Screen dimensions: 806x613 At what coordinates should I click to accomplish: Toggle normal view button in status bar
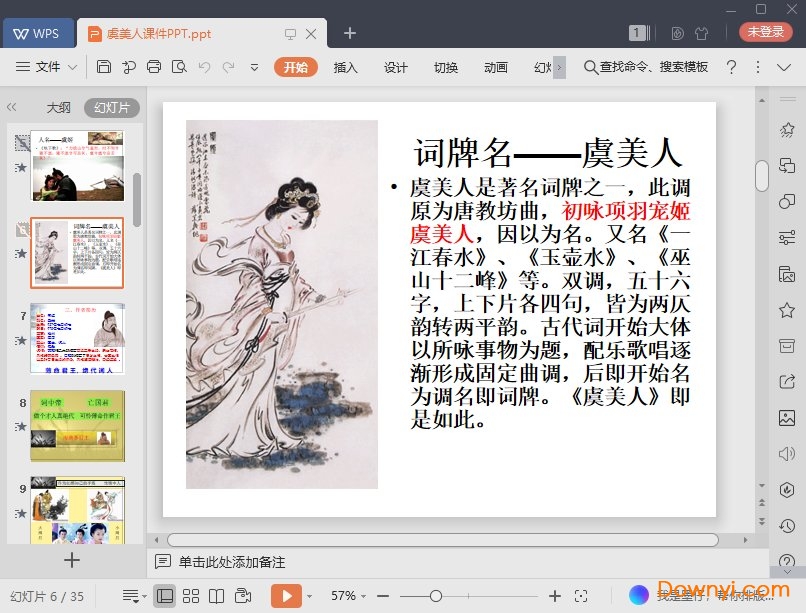pyautogui.click(x=166, y=596)
